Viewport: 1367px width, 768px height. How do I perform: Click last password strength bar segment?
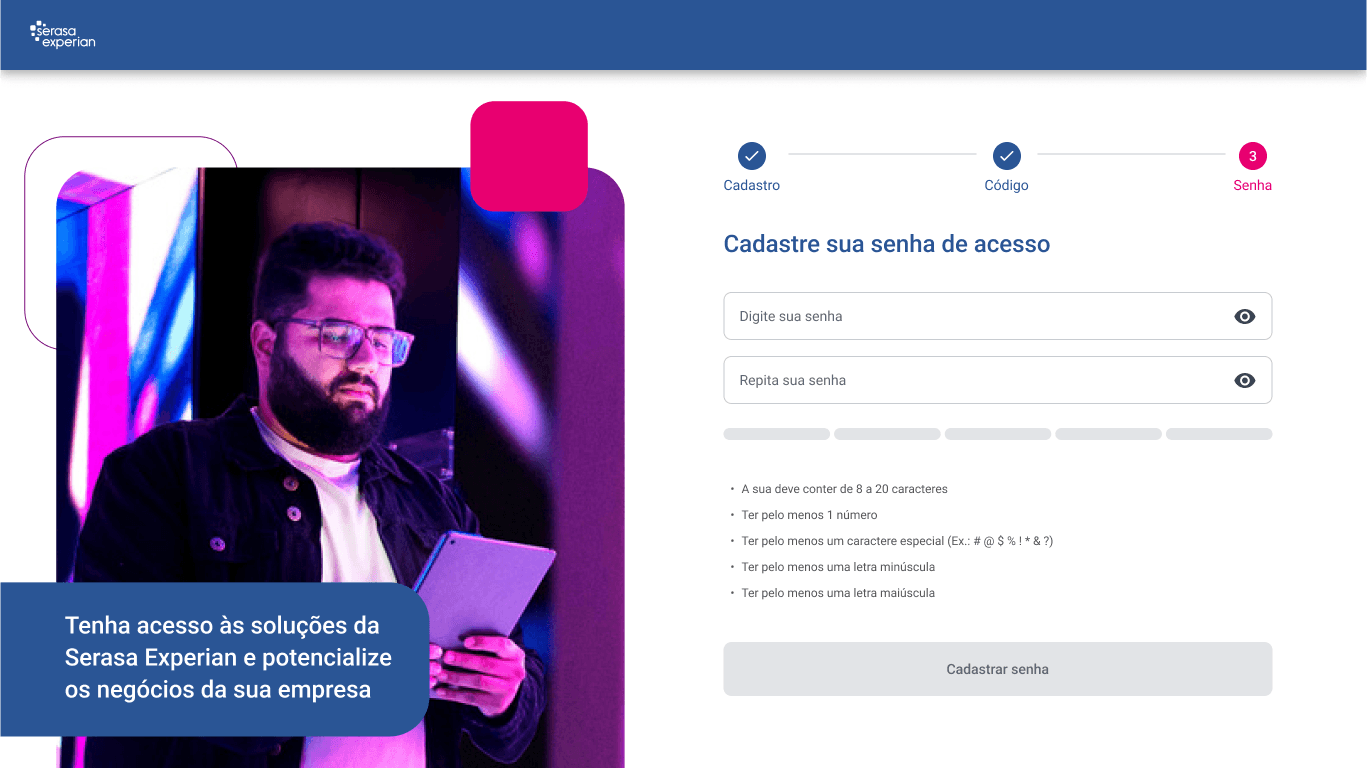1219,434
